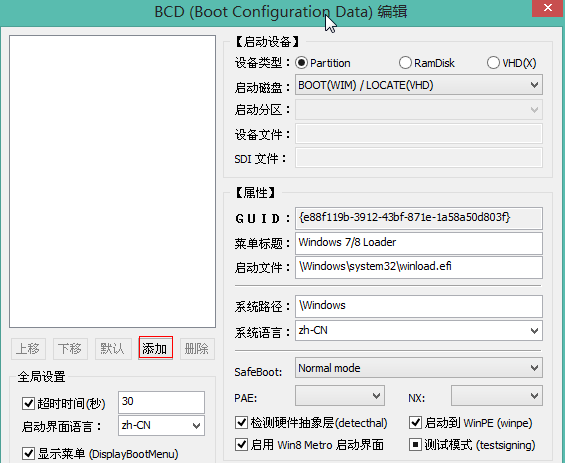Select the Partition device type radio
The image size is (565, 463).
pos(301,63)
